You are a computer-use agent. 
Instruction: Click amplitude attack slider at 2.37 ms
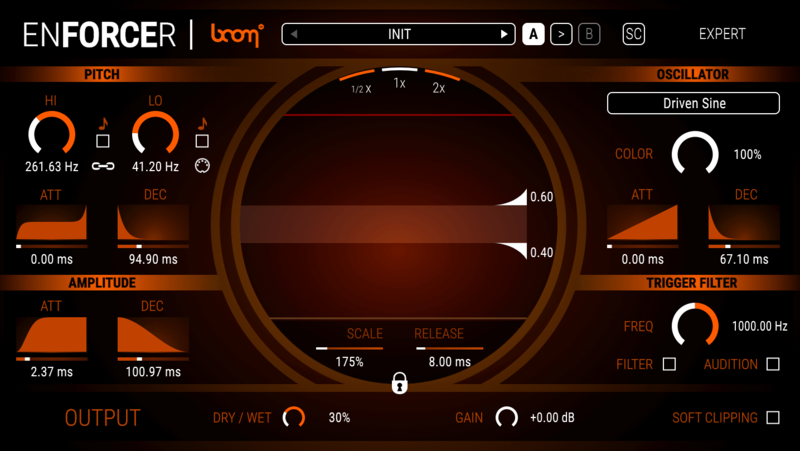pos(52,359)
